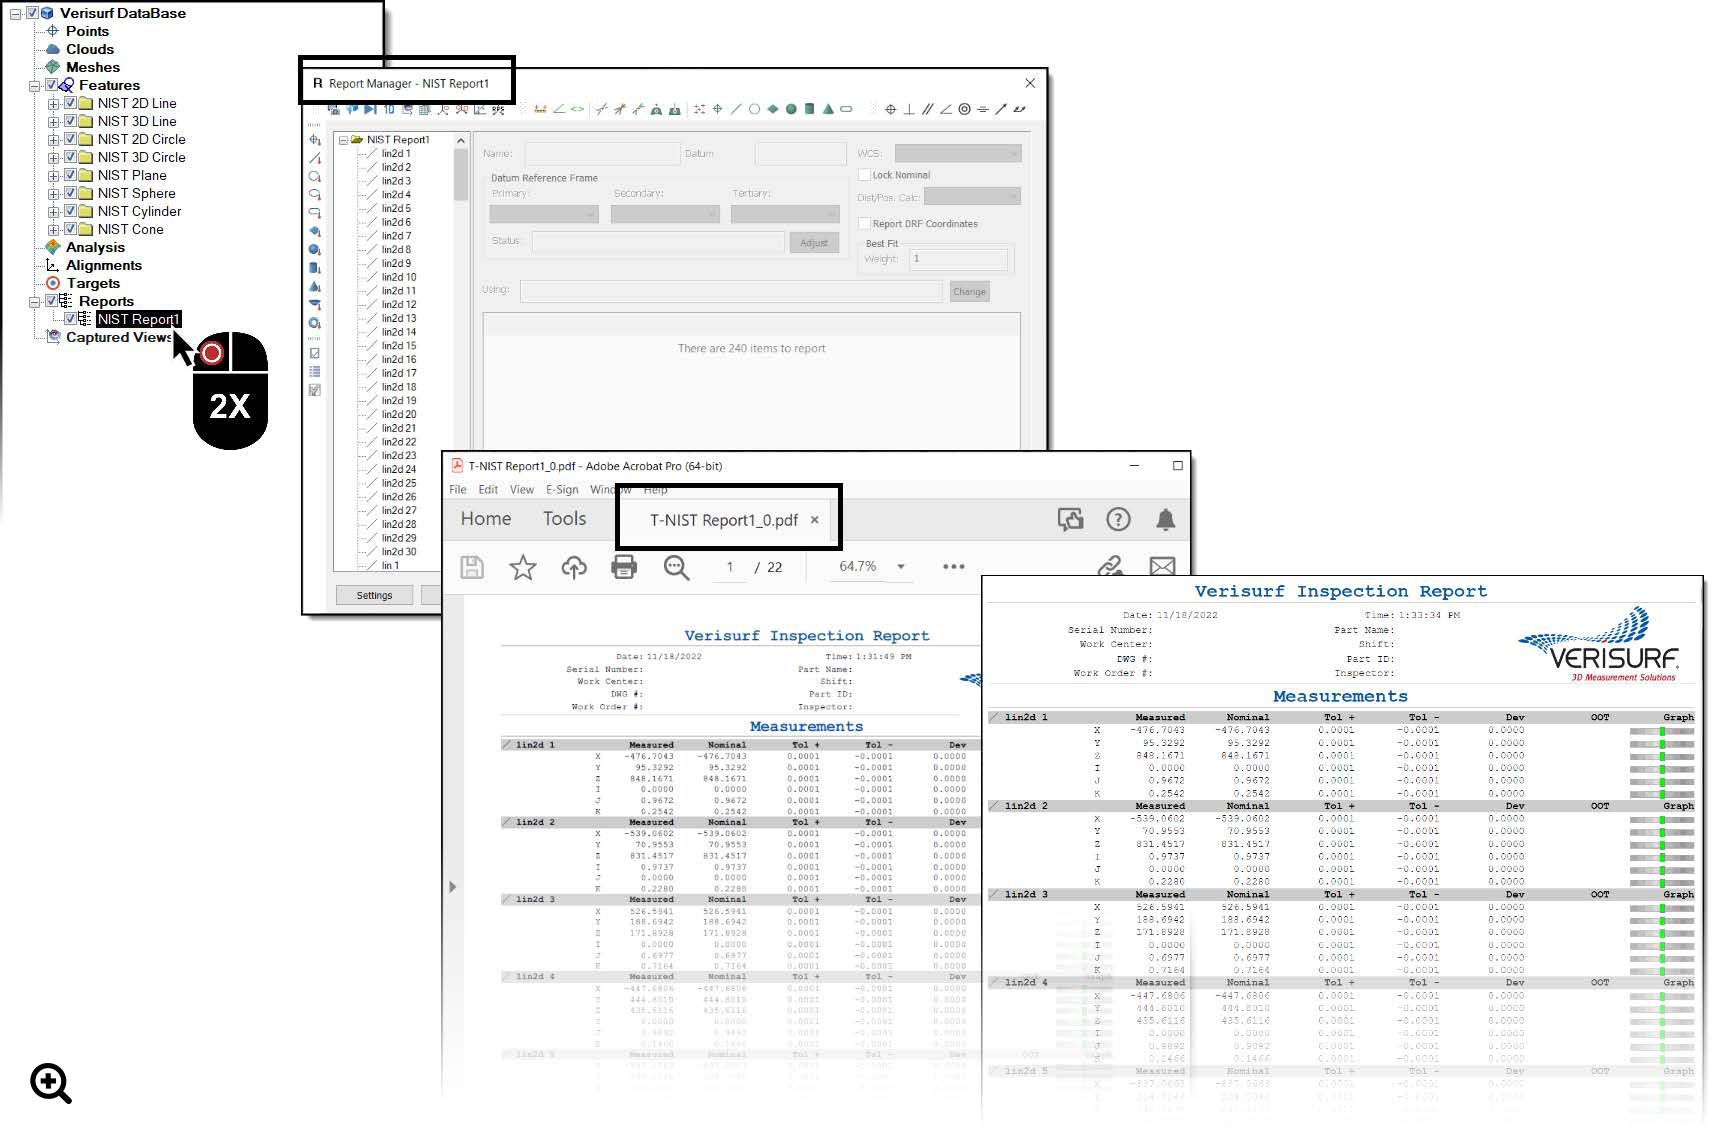1712x1128 pixels.
Task: Toggle the NIST Plane checkbox
Action: click(70, 175)
